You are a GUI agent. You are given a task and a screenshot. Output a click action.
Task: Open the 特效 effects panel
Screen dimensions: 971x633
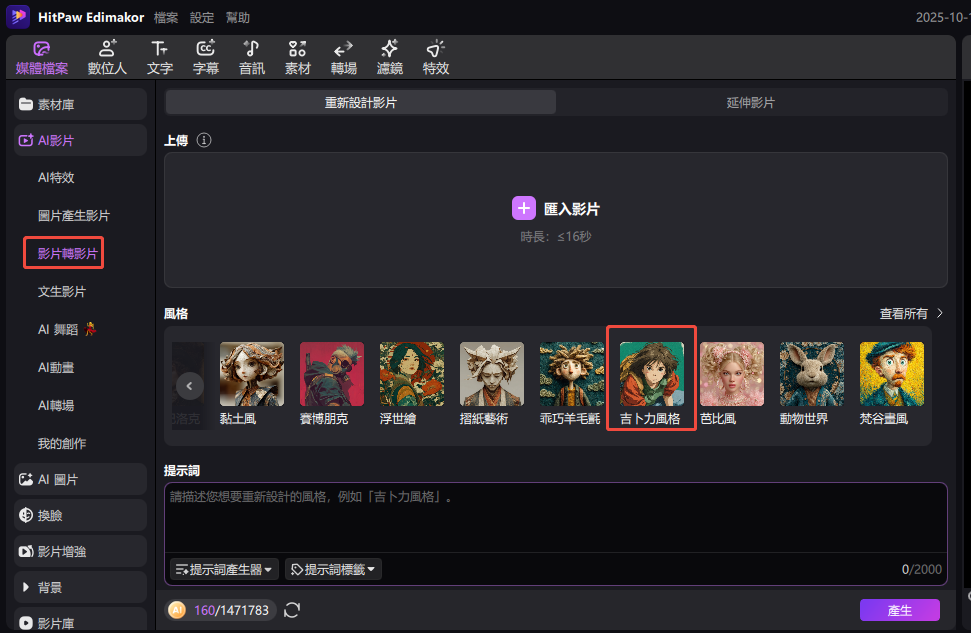point(436,57)
